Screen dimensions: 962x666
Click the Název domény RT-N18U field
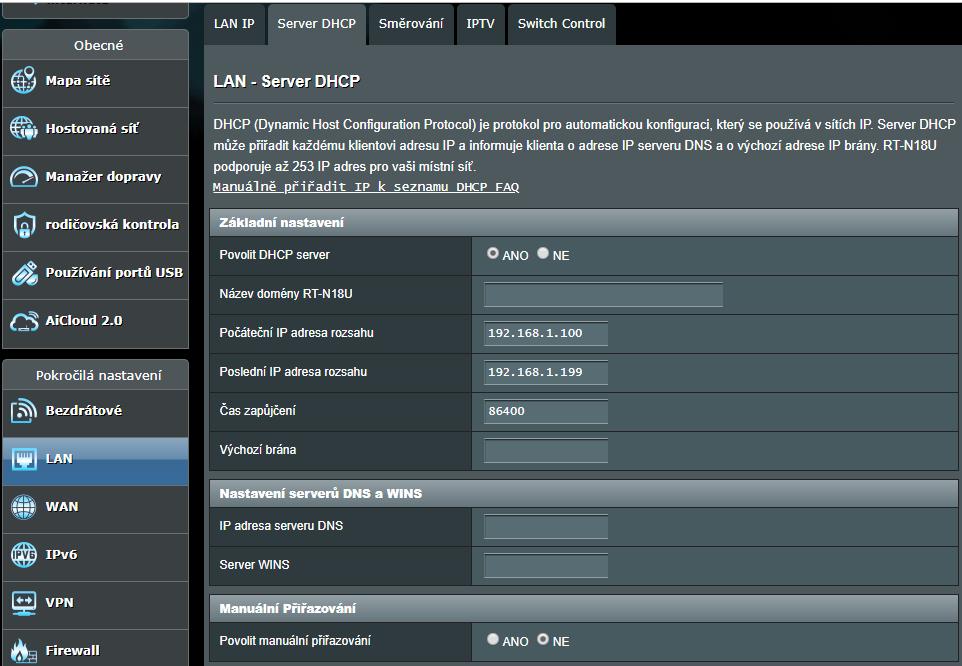(603, 294)
